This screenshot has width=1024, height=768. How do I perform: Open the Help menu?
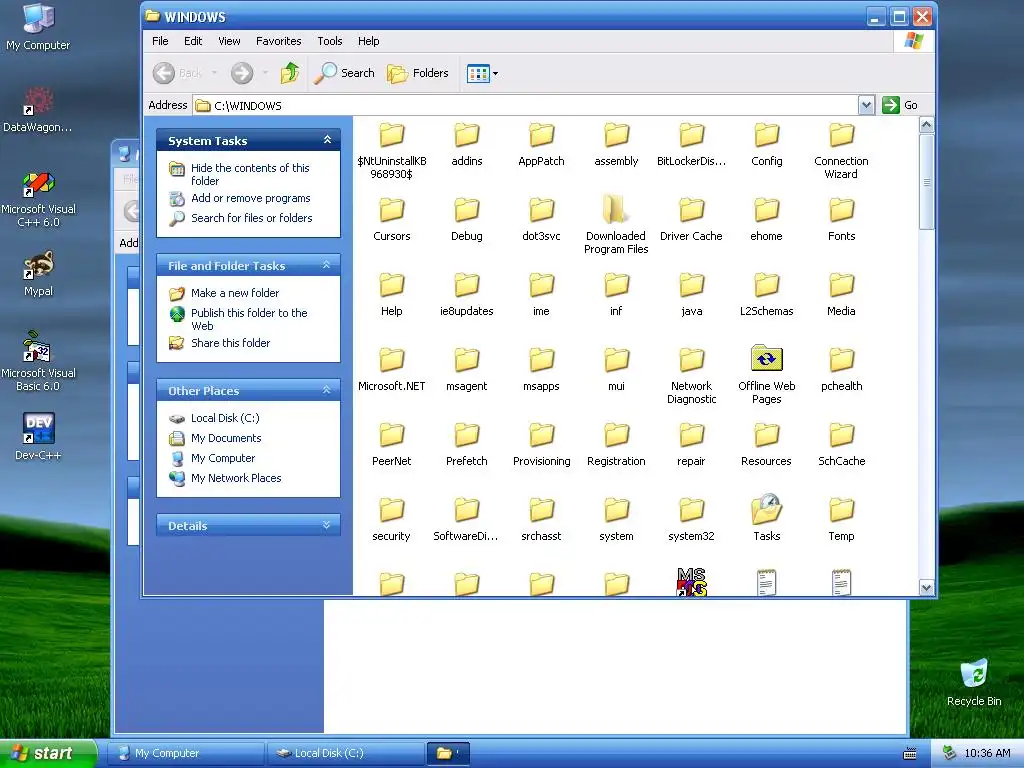pyautogui.click(x=368, y=41)
